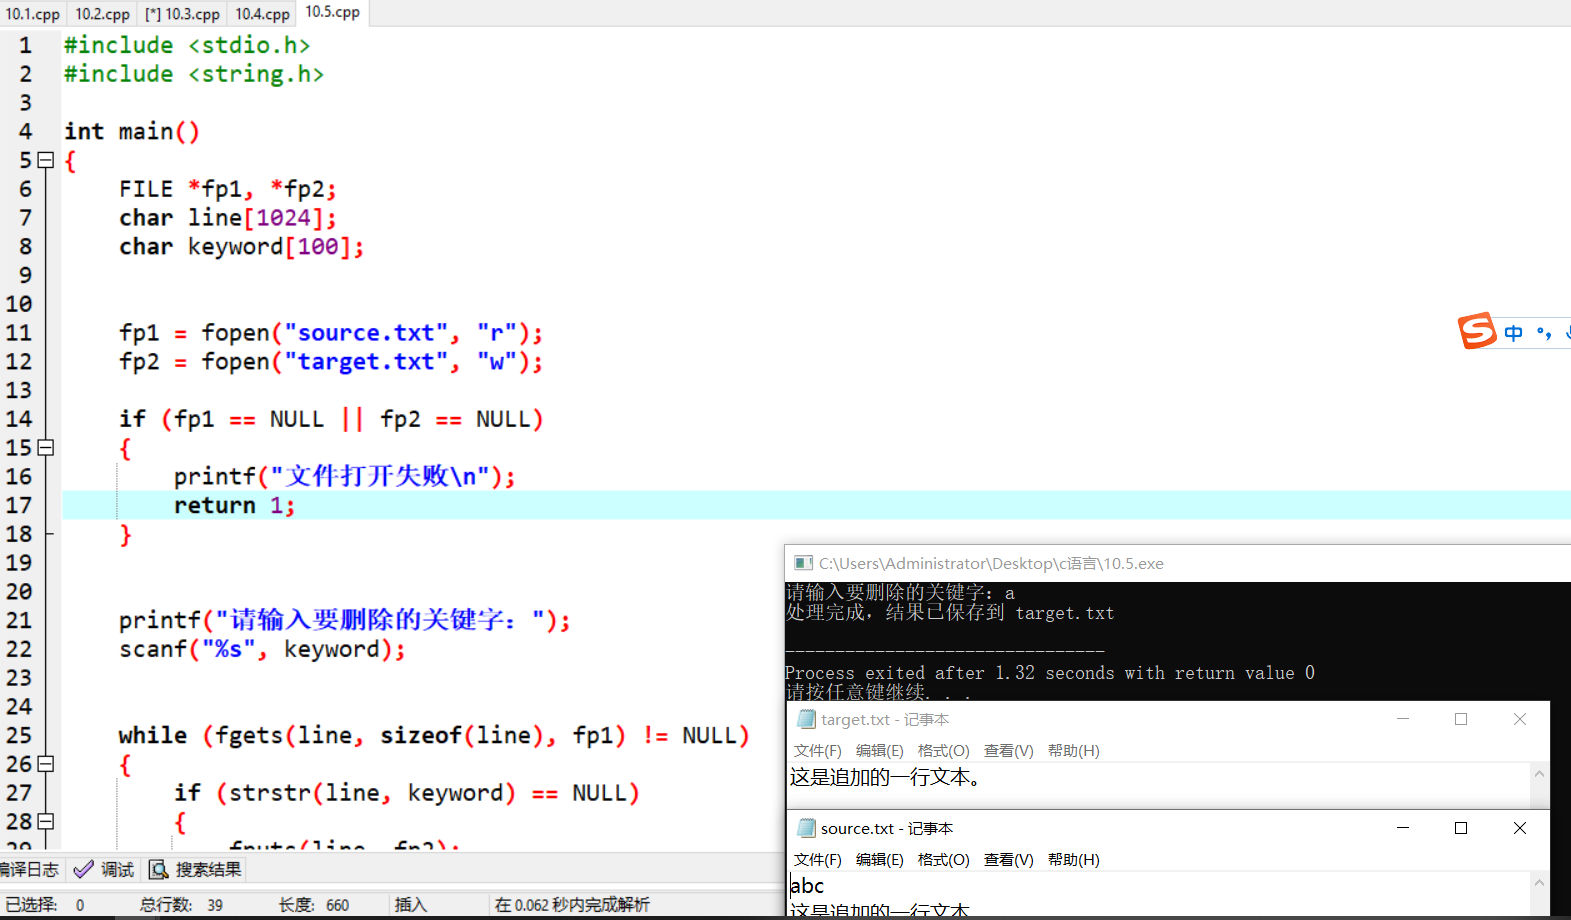
Task: Collapse the code fold at line 5
Action: (x=45, y=160)
